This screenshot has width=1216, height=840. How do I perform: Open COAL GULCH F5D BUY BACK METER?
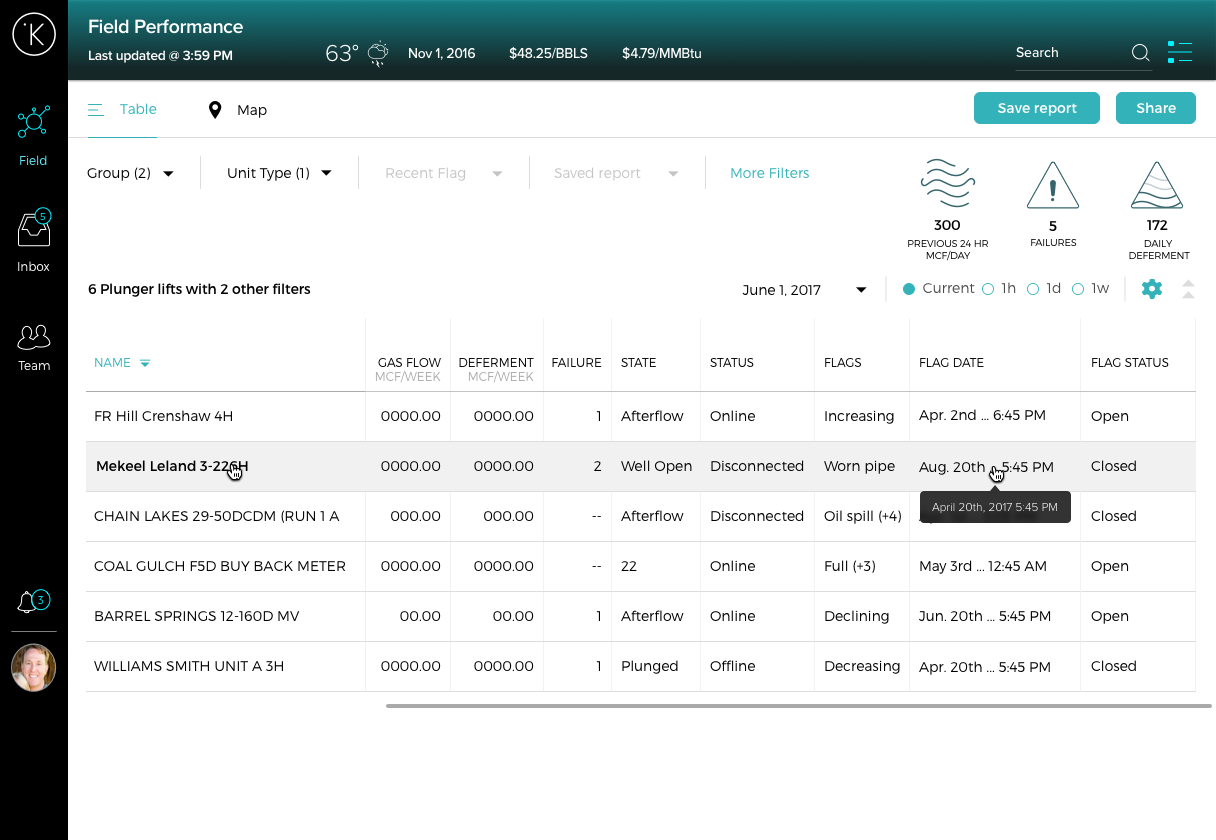[641, 566]
